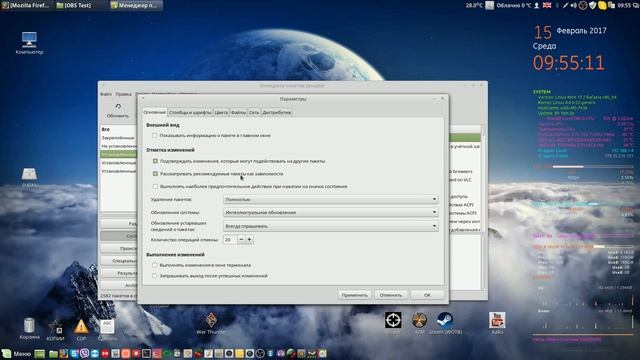Click the clock showing 09:55 in the top panel
Viewport: 640px width, 360px height.
pos(624,5)
